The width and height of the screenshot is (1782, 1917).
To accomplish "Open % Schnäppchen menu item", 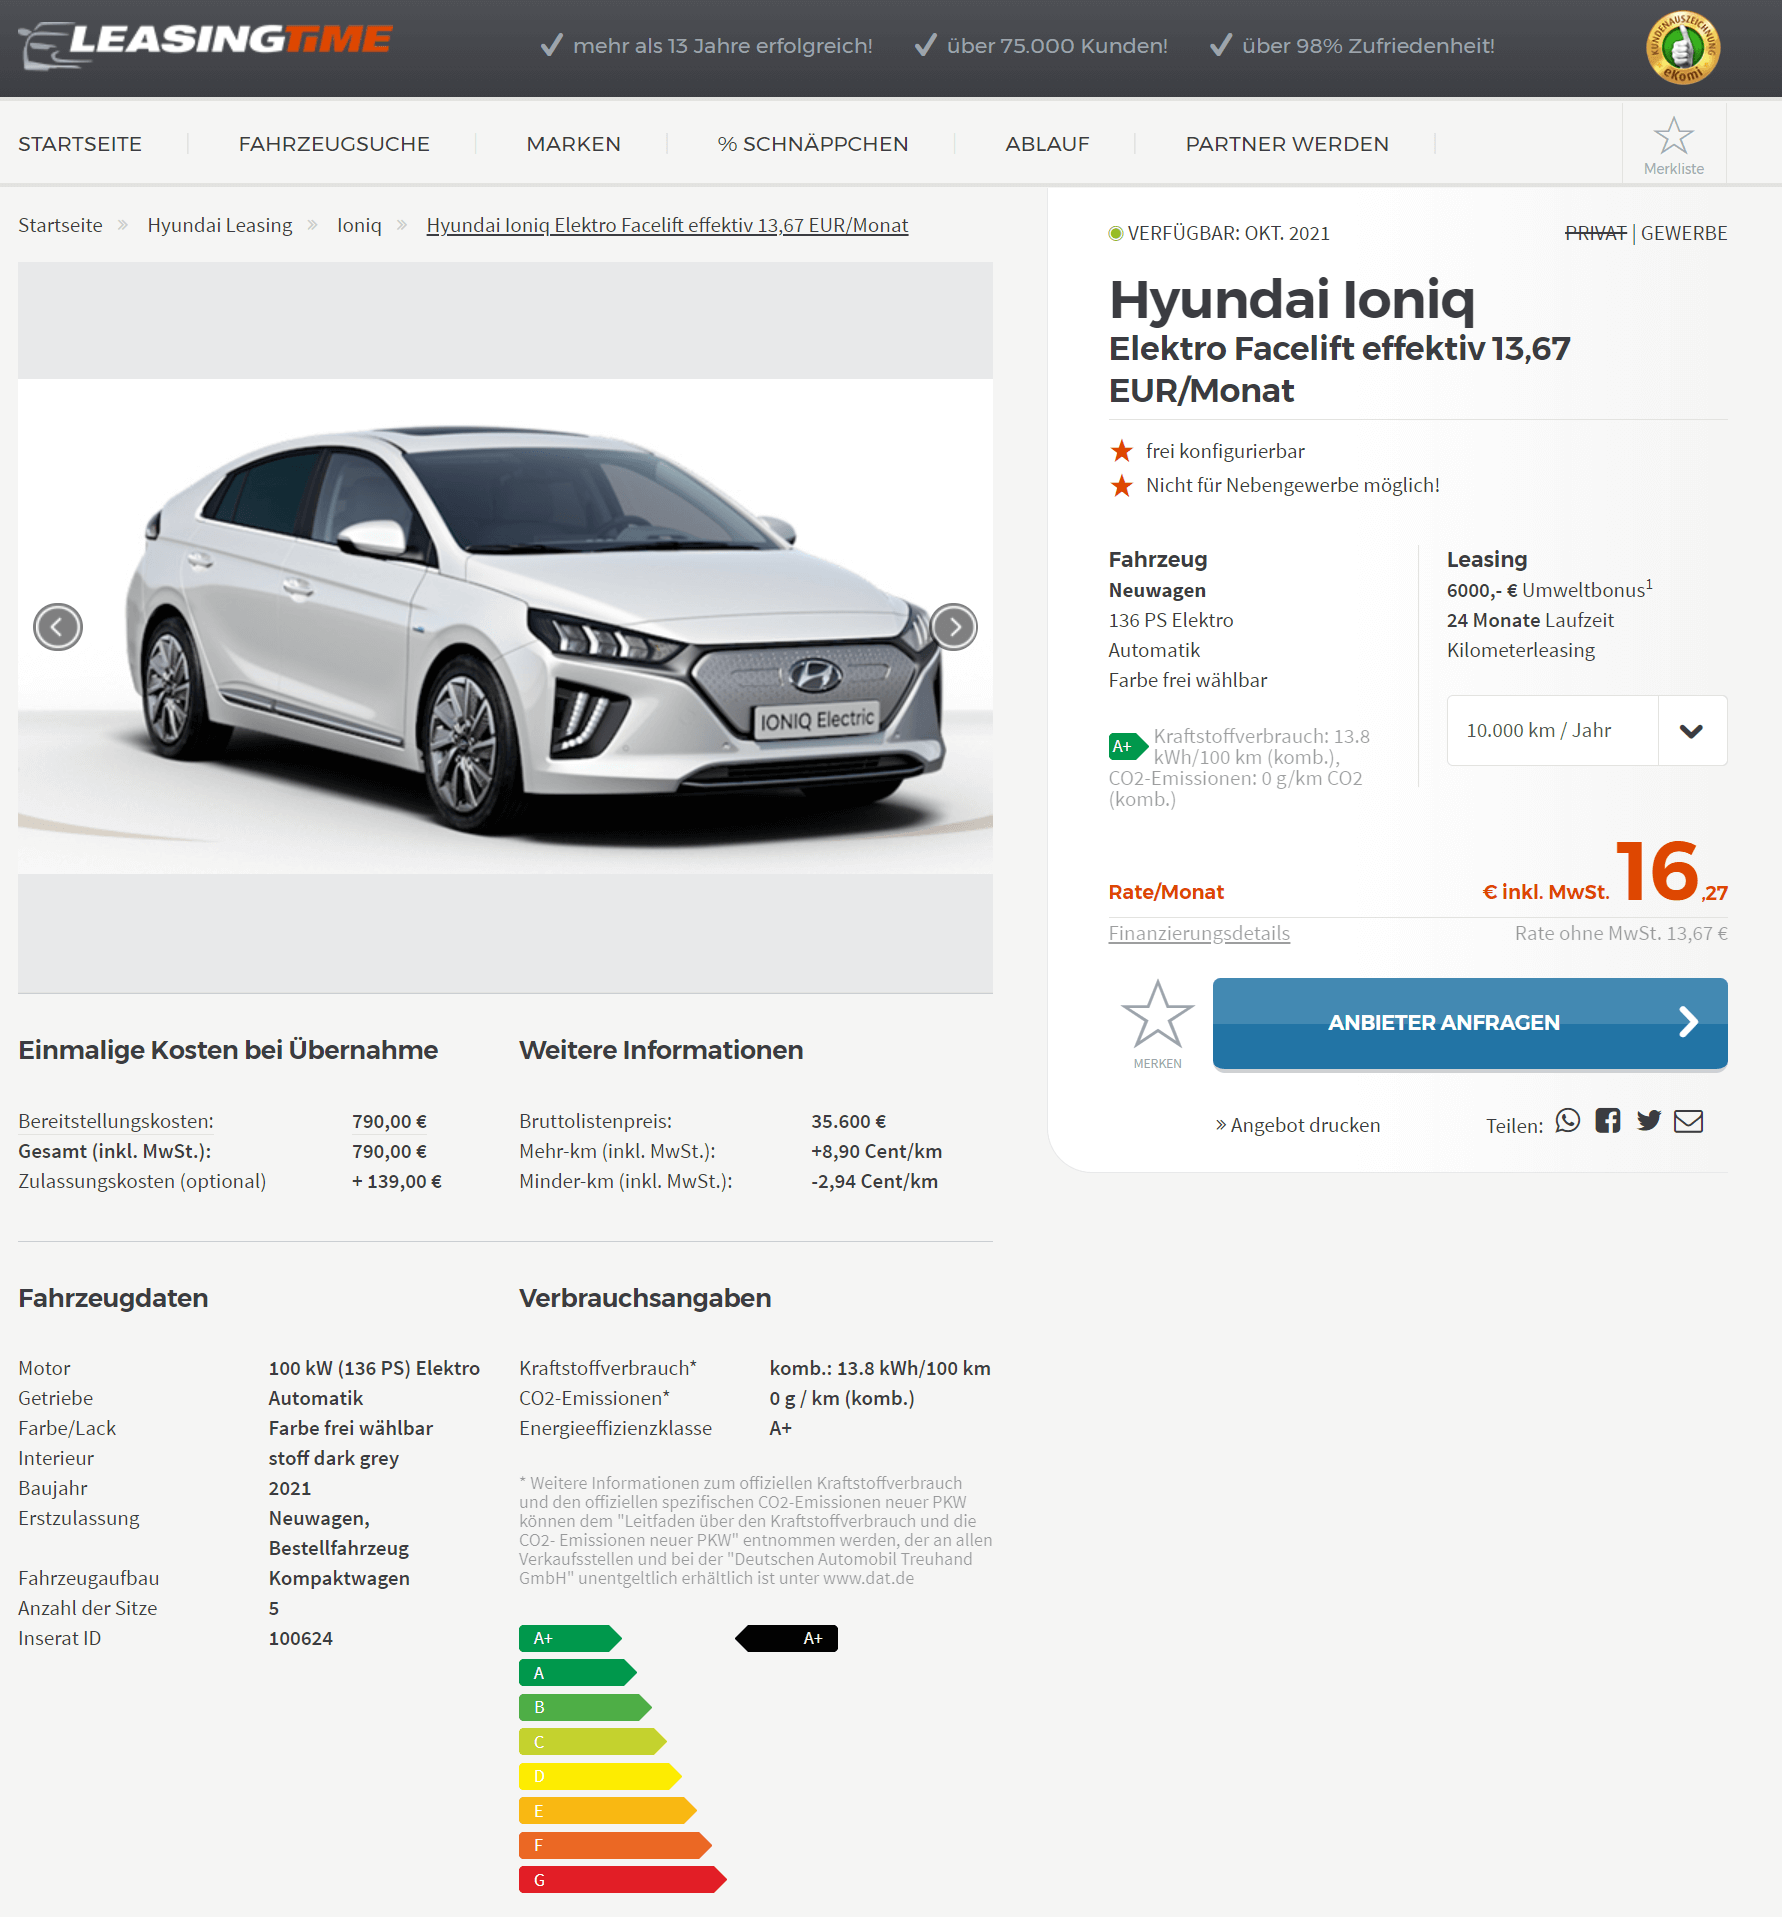I will [x=813, y=144].
